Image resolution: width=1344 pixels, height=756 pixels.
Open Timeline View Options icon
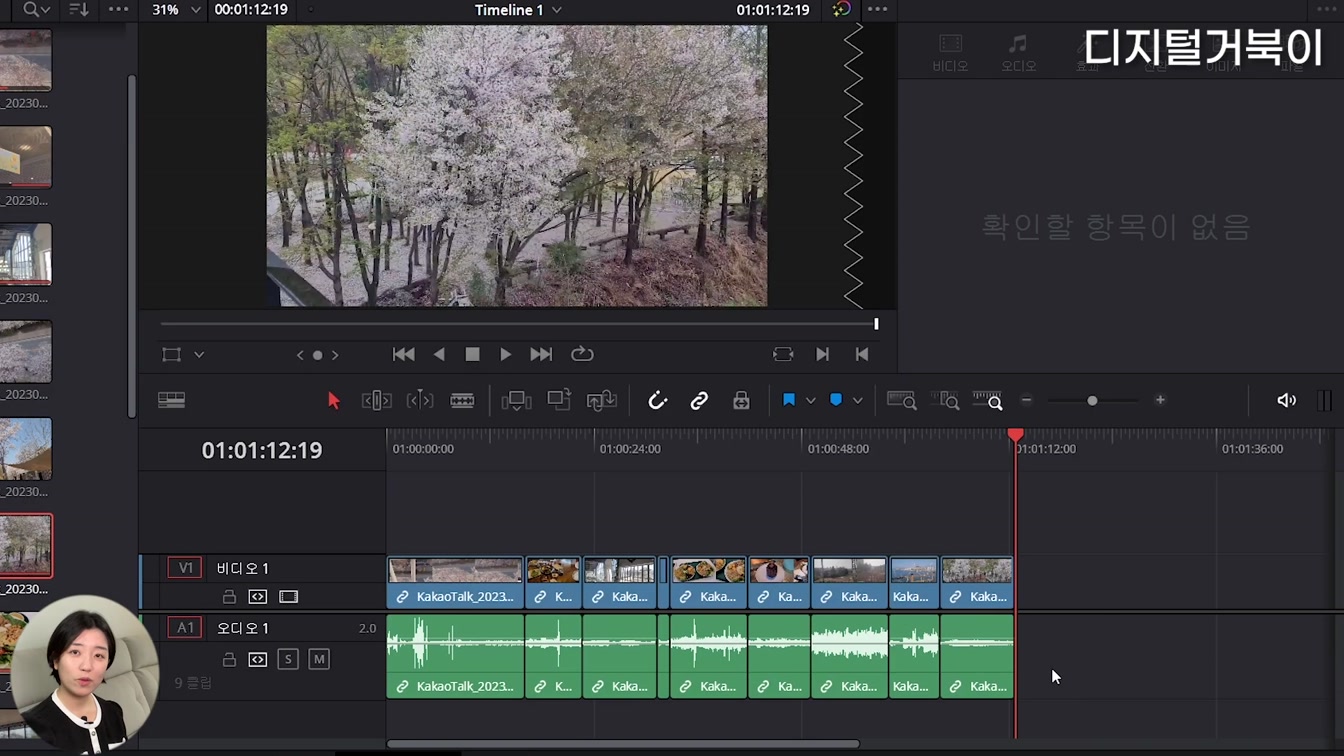[x=171, y=400]
